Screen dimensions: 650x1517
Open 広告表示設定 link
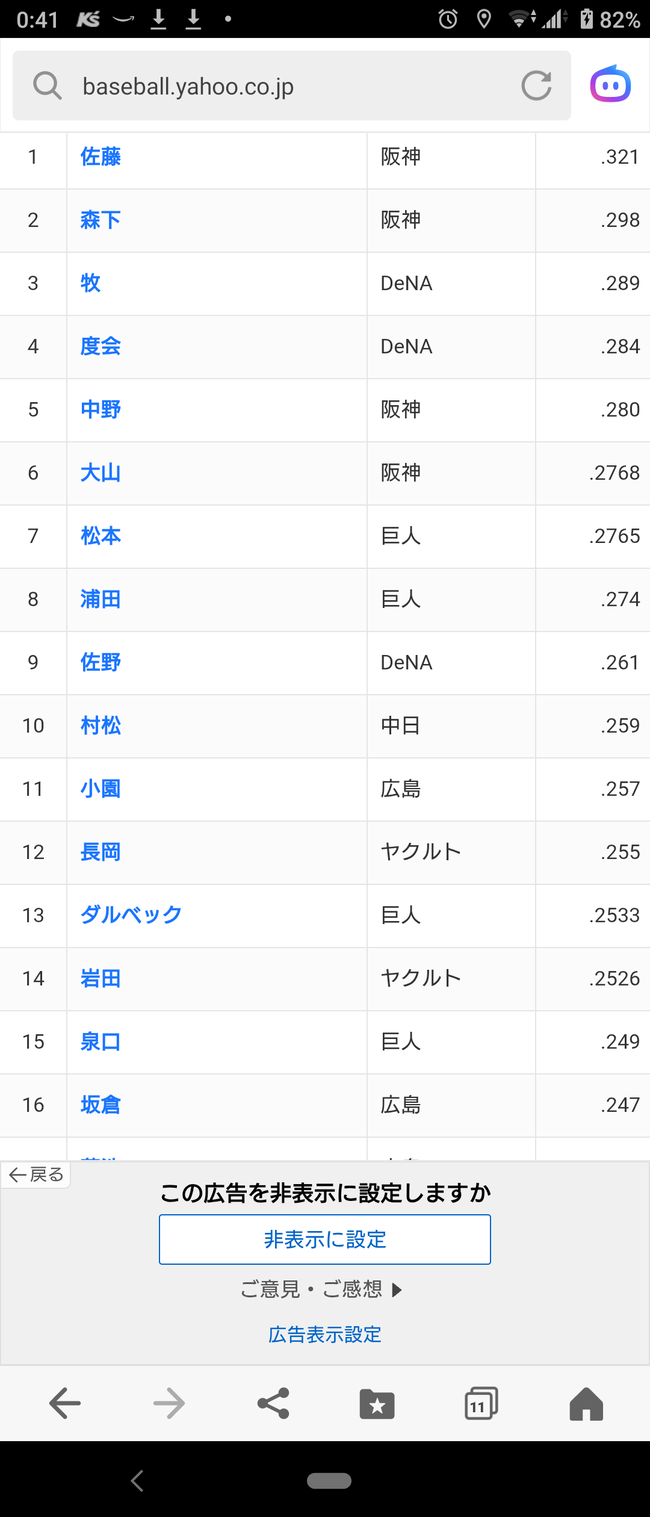(x=325, y=1334)
